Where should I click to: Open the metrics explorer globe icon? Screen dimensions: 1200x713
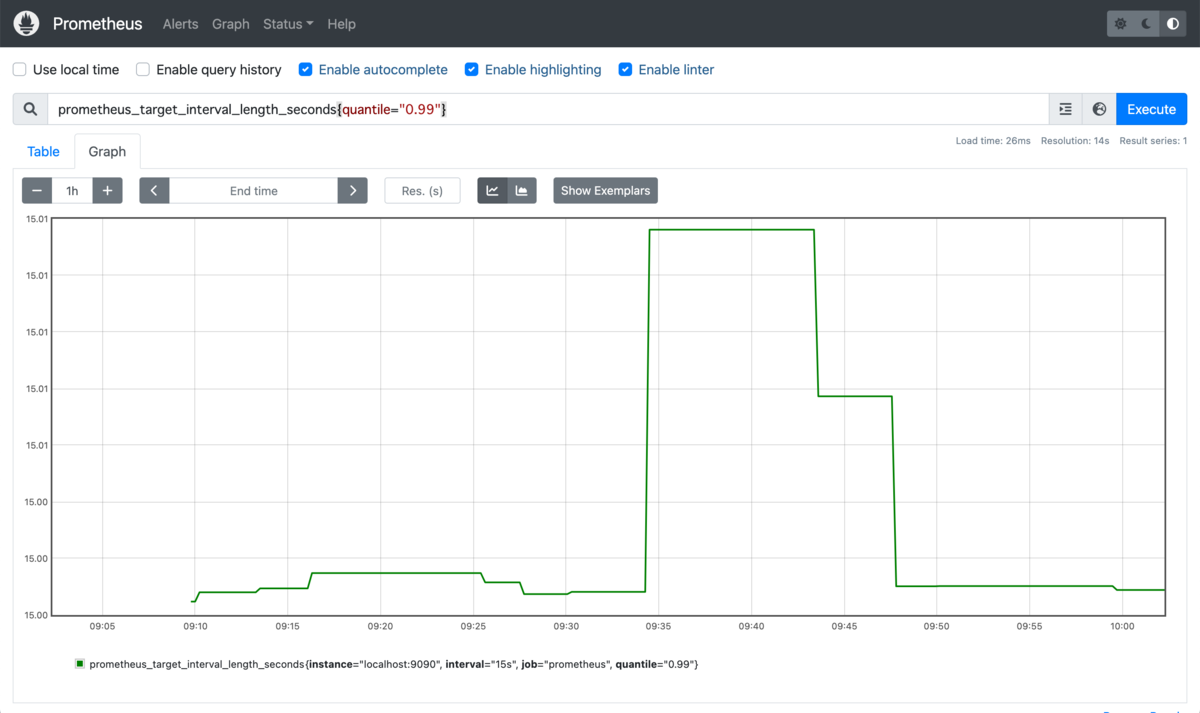click(x=1099, y=109)
